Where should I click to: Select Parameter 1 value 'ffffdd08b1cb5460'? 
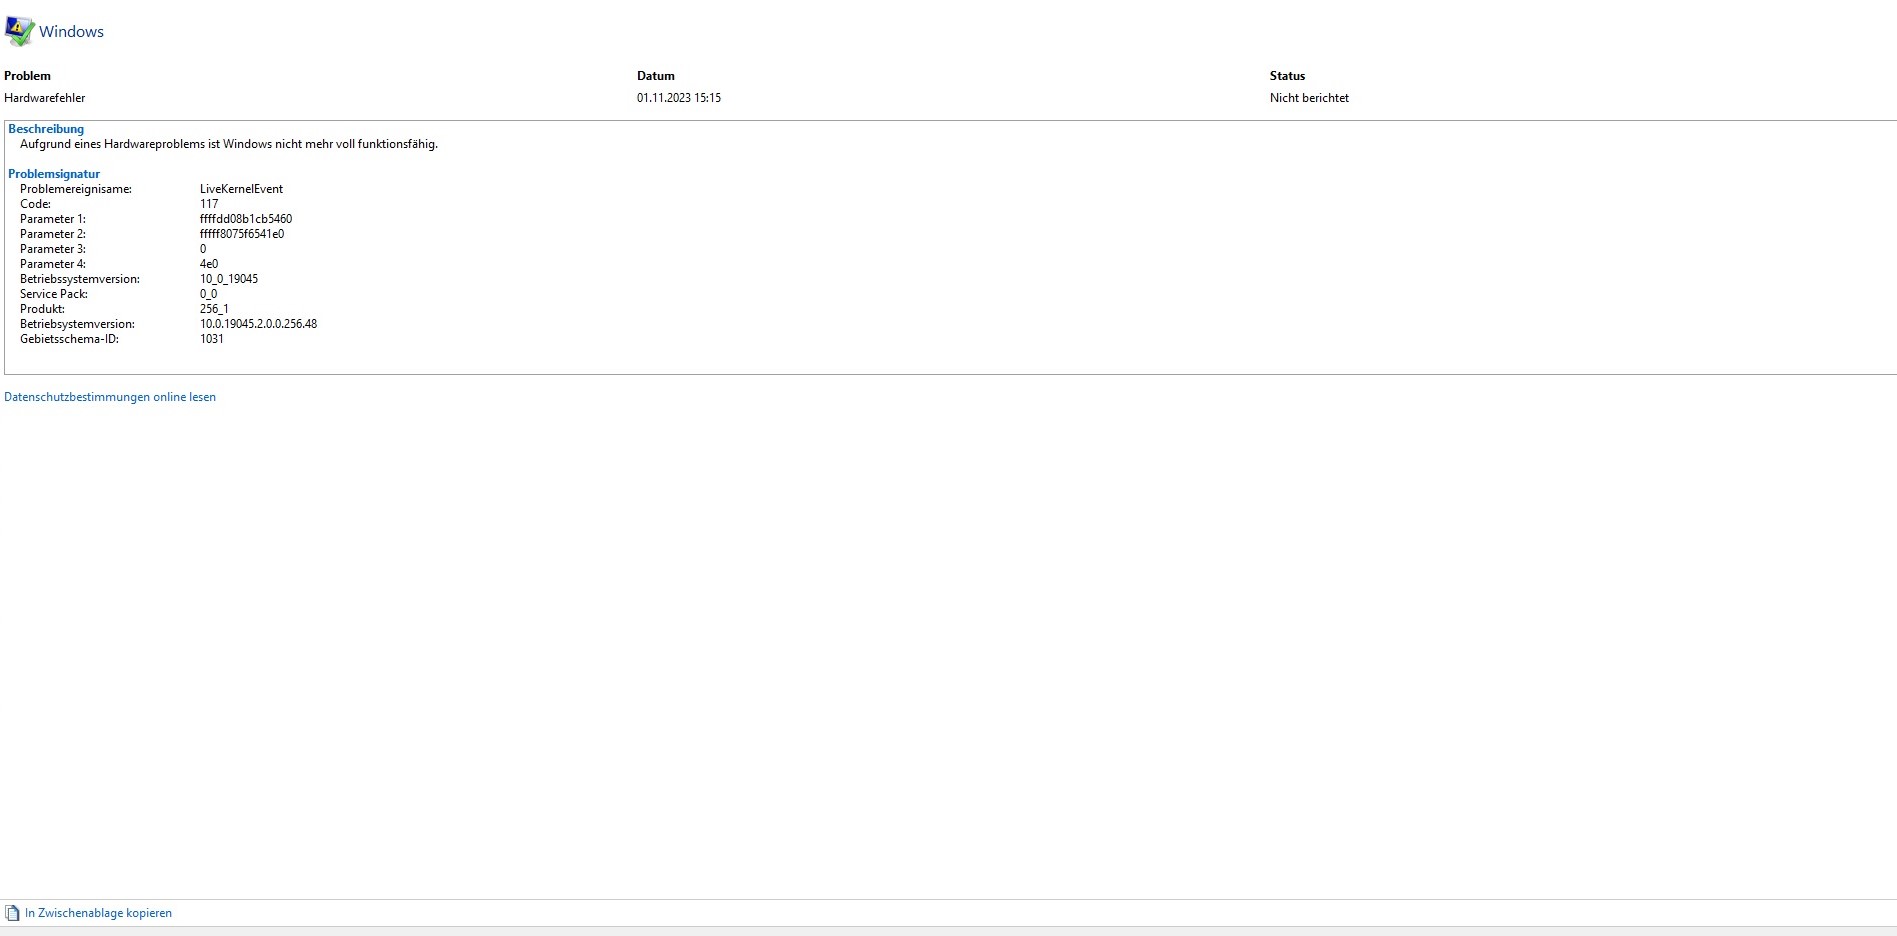click(246, 219)
